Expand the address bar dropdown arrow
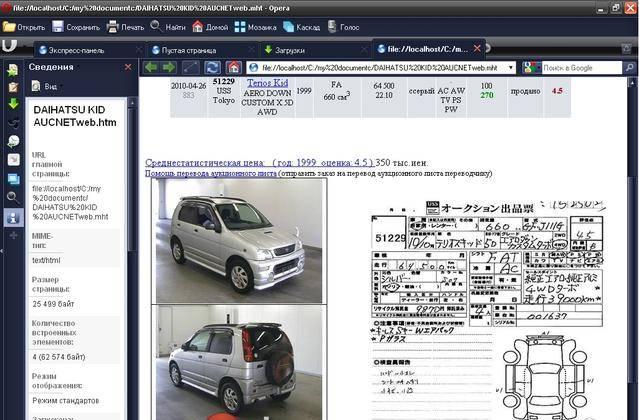The width and height of the screenshot is (639, 420). pyautogui.click(x=511, y=68)
